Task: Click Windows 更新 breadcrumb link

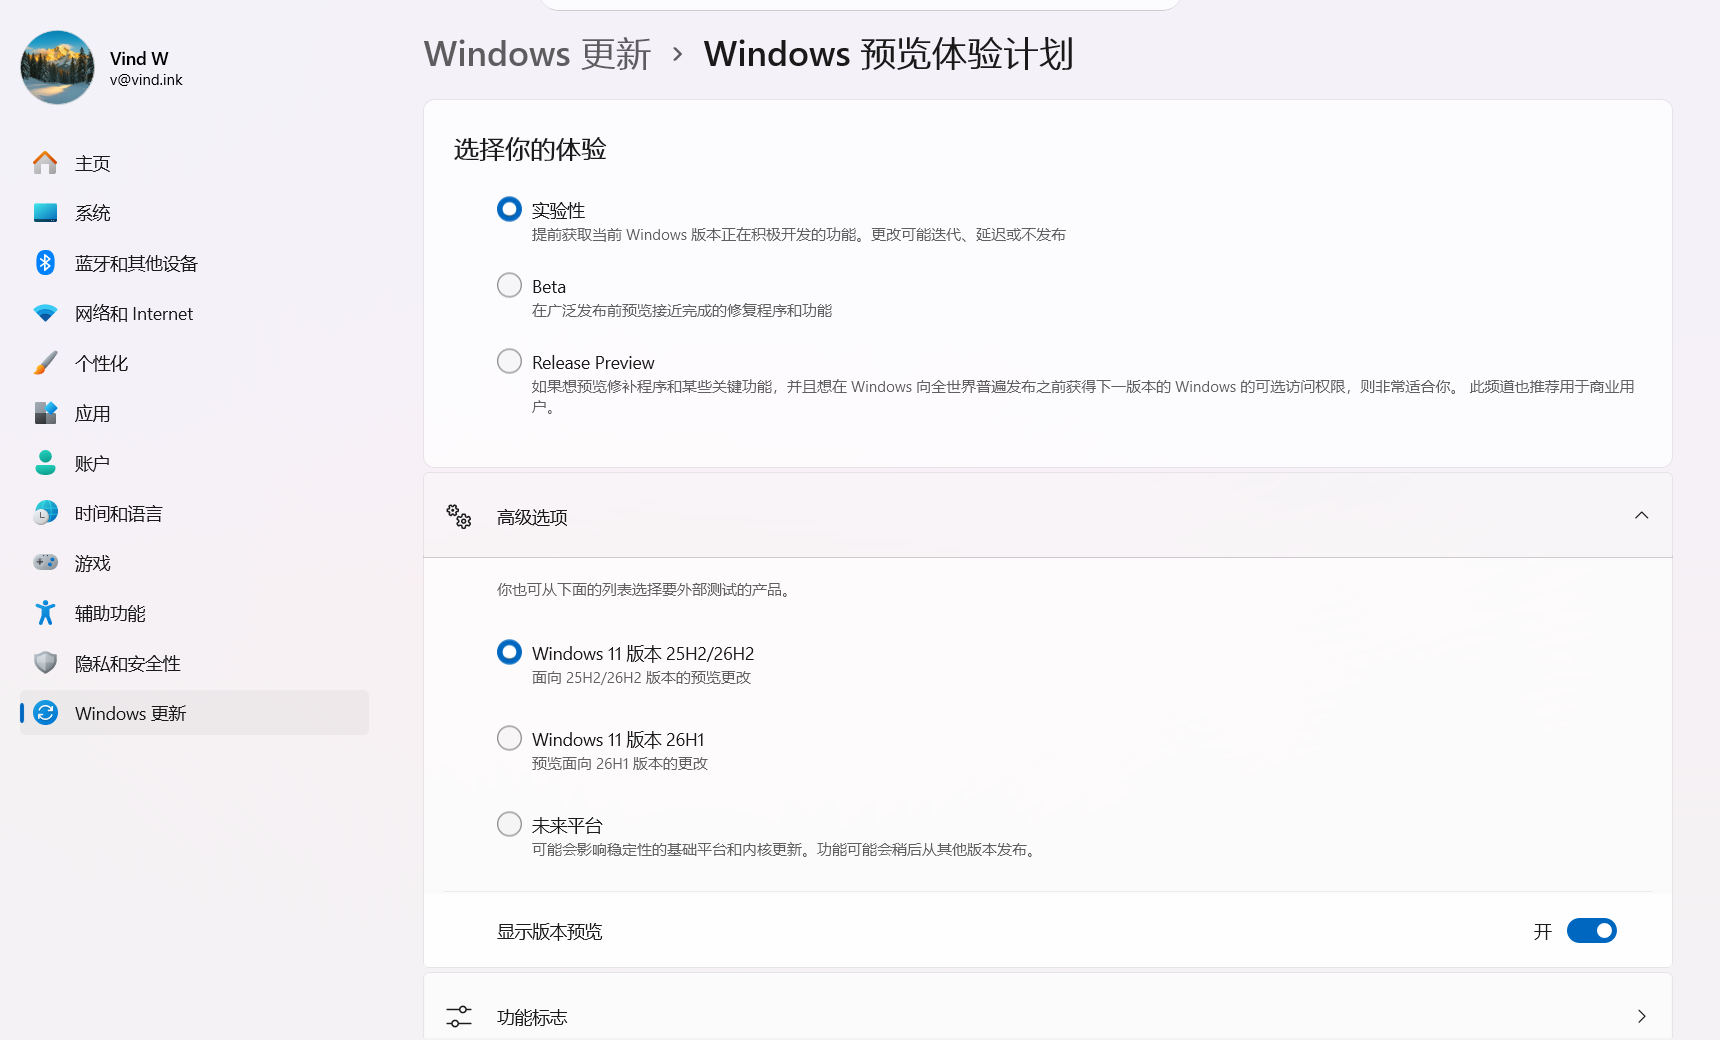Action: pyautogui.click(x=538, y=54)
